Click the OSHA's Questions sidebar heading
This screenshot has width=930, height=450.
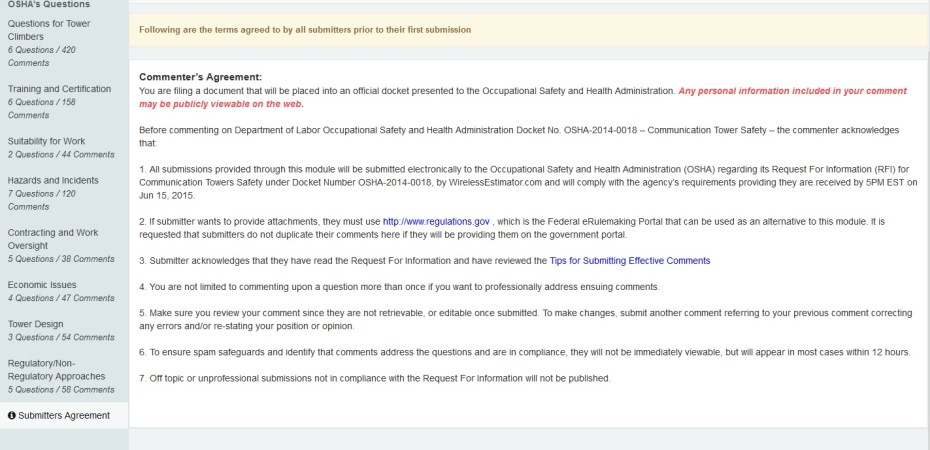(x=43, y=3)
